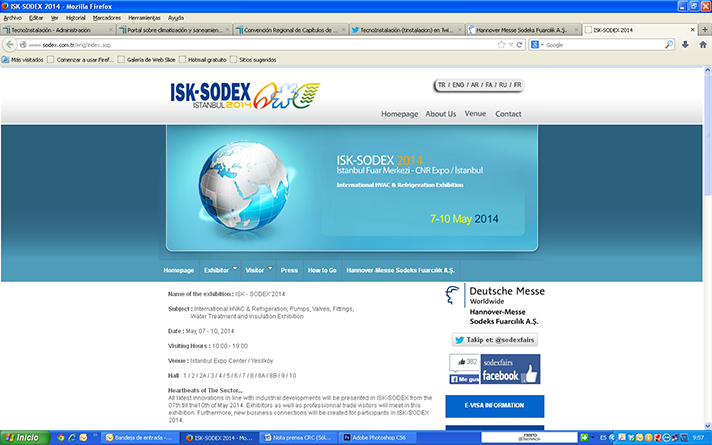Switch to Convención Regional de Capítulos tab
This screenshot has height=445, width=712.
point(291,30)
